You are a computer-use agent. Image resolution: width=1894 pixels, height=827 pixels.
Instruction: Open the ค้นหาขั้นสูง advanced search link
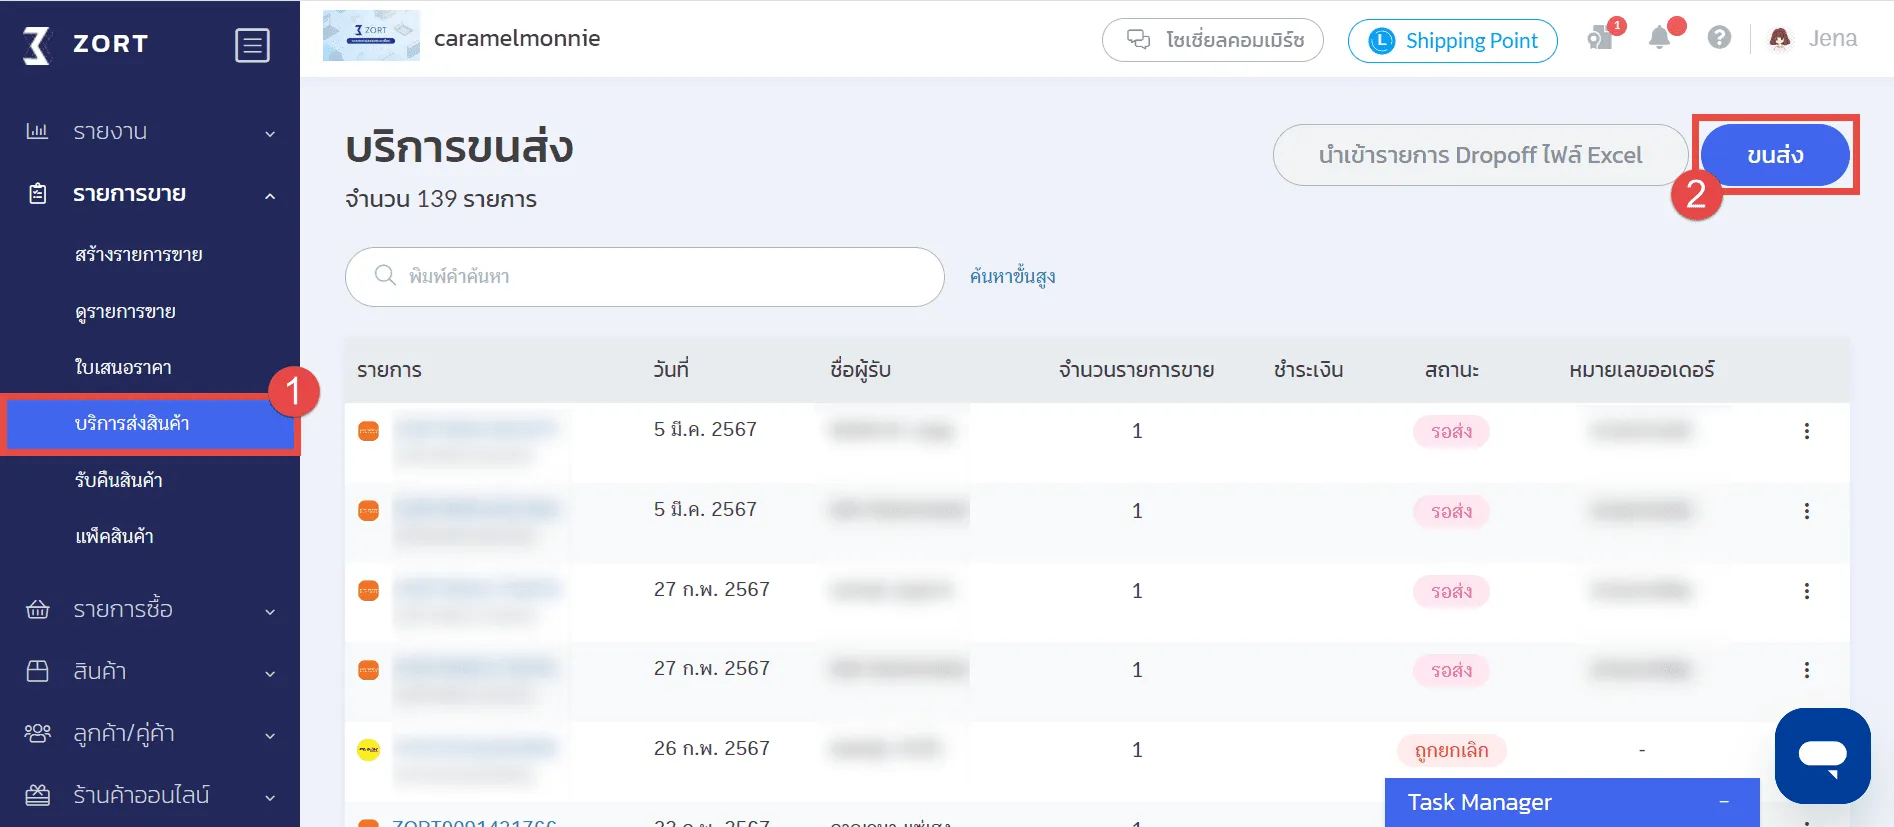(x=1012, y=277)
